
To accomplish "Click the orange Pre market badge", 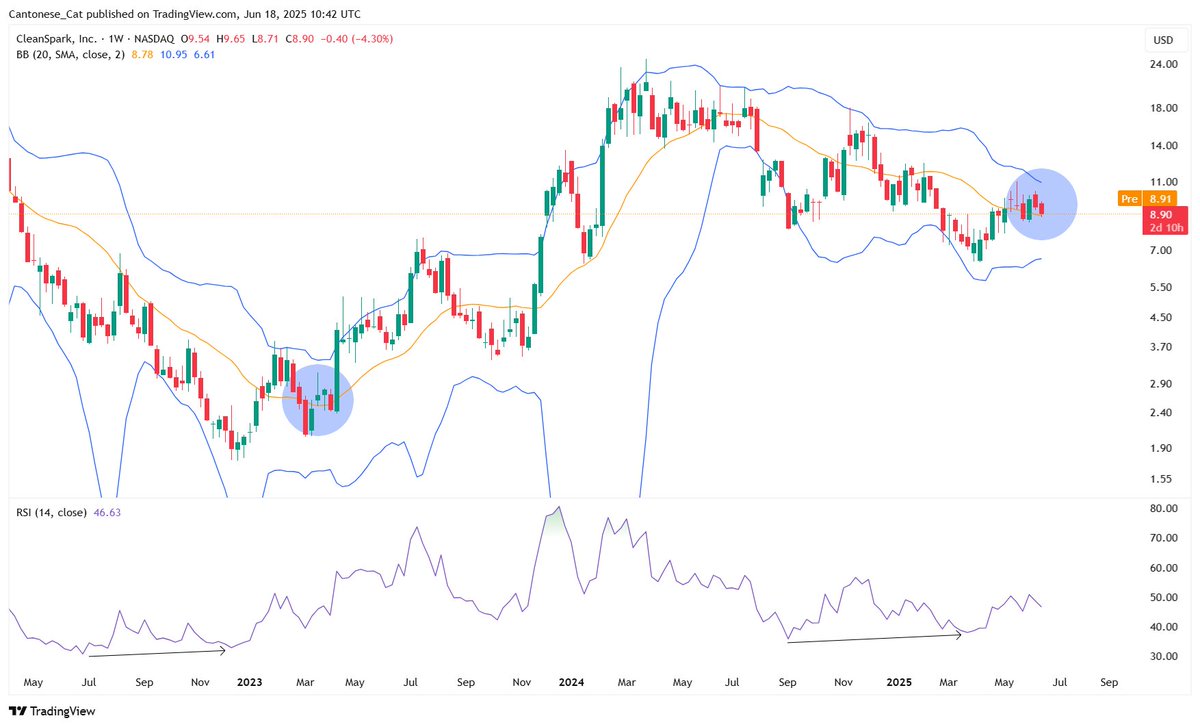I will coord(1129,199).
